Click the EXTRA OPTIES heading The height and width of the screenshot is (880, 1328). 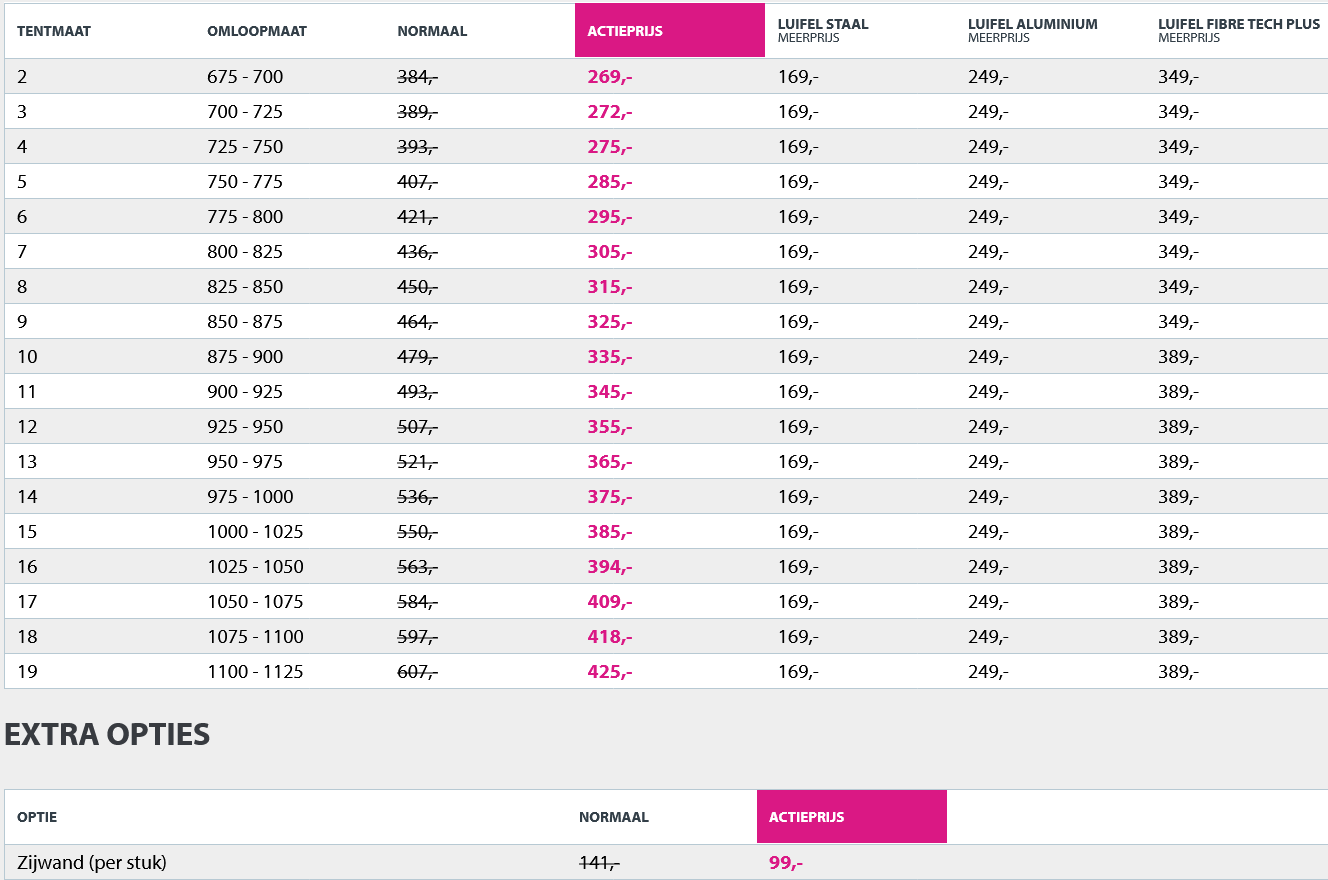point(107,734)
